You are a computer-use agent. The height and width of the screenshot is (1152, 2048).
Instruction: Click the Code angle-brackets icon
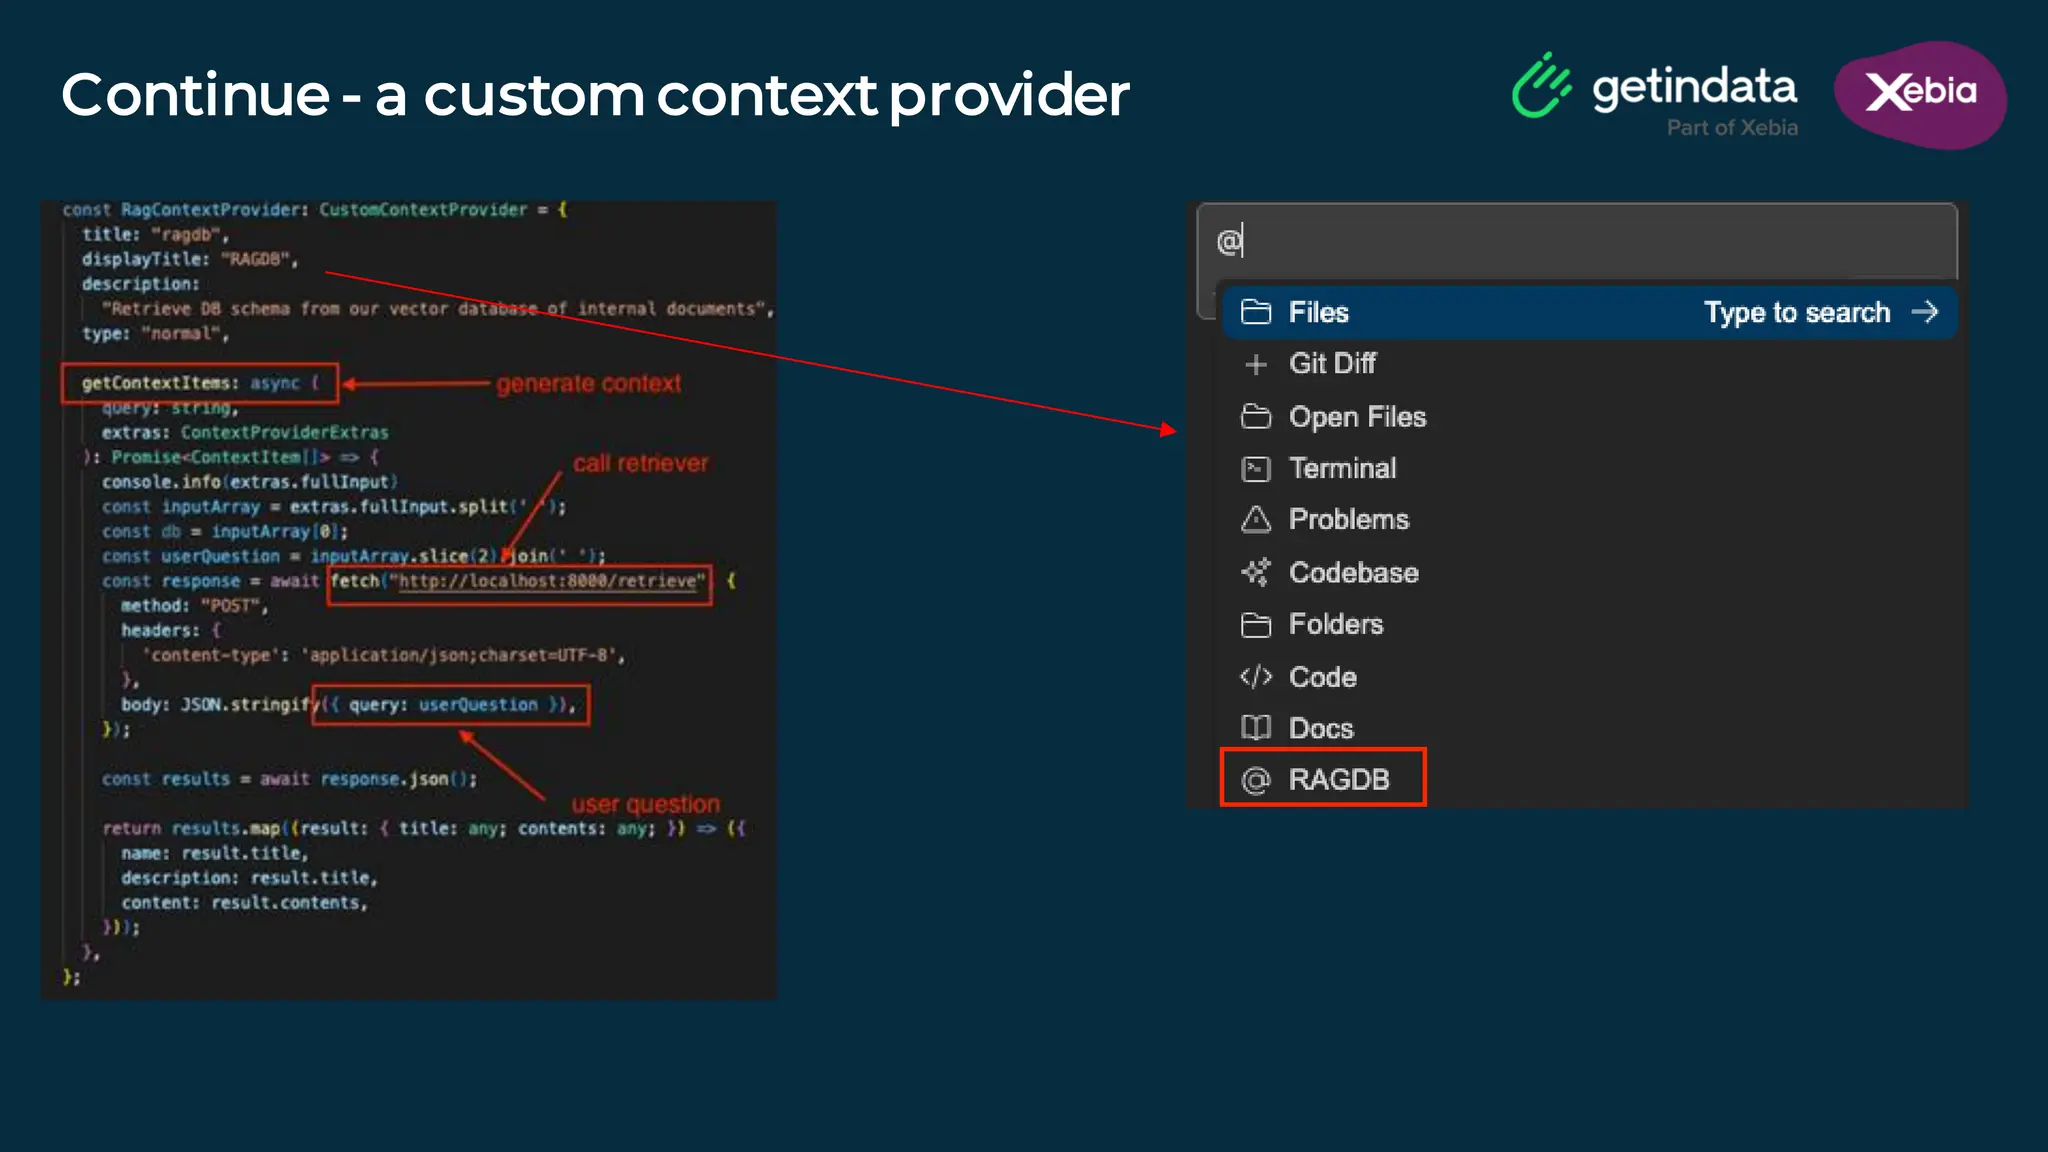coord(1256,677)
